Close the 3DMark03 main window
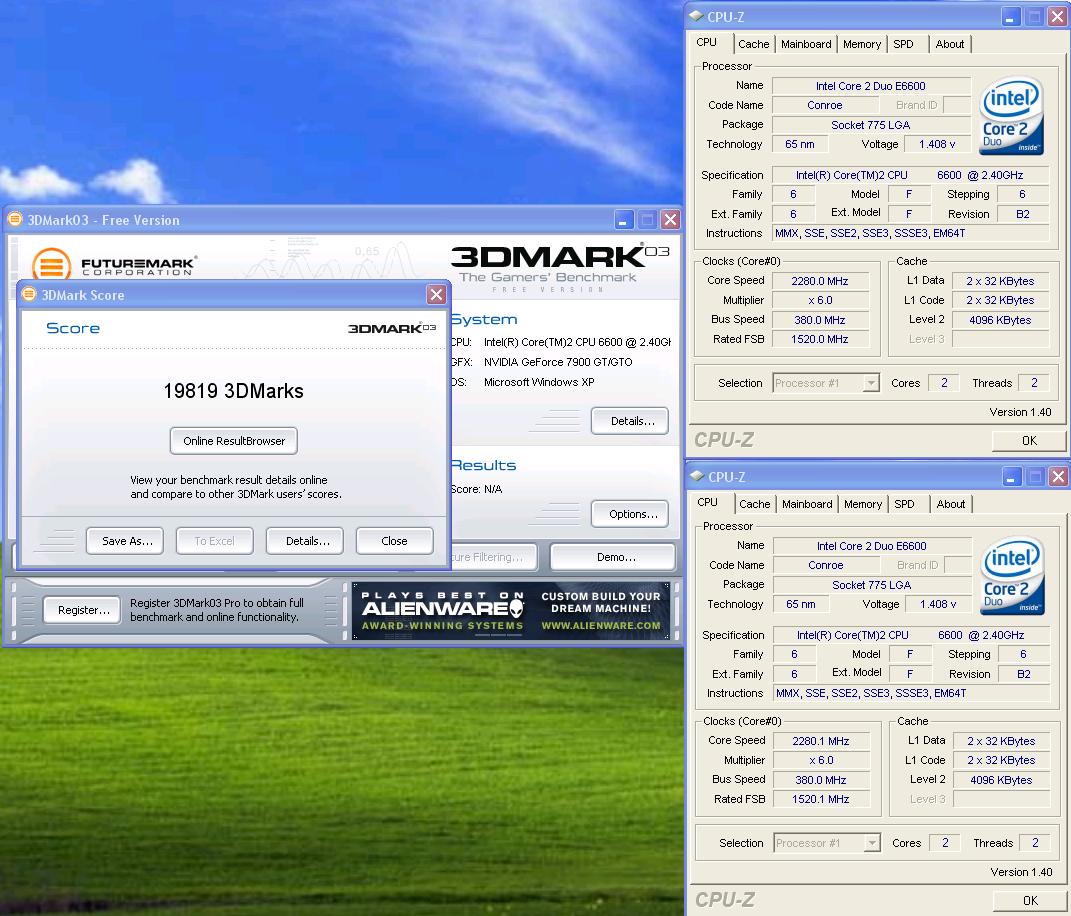This screenshot has height=916, width=1071. (671, 220)
